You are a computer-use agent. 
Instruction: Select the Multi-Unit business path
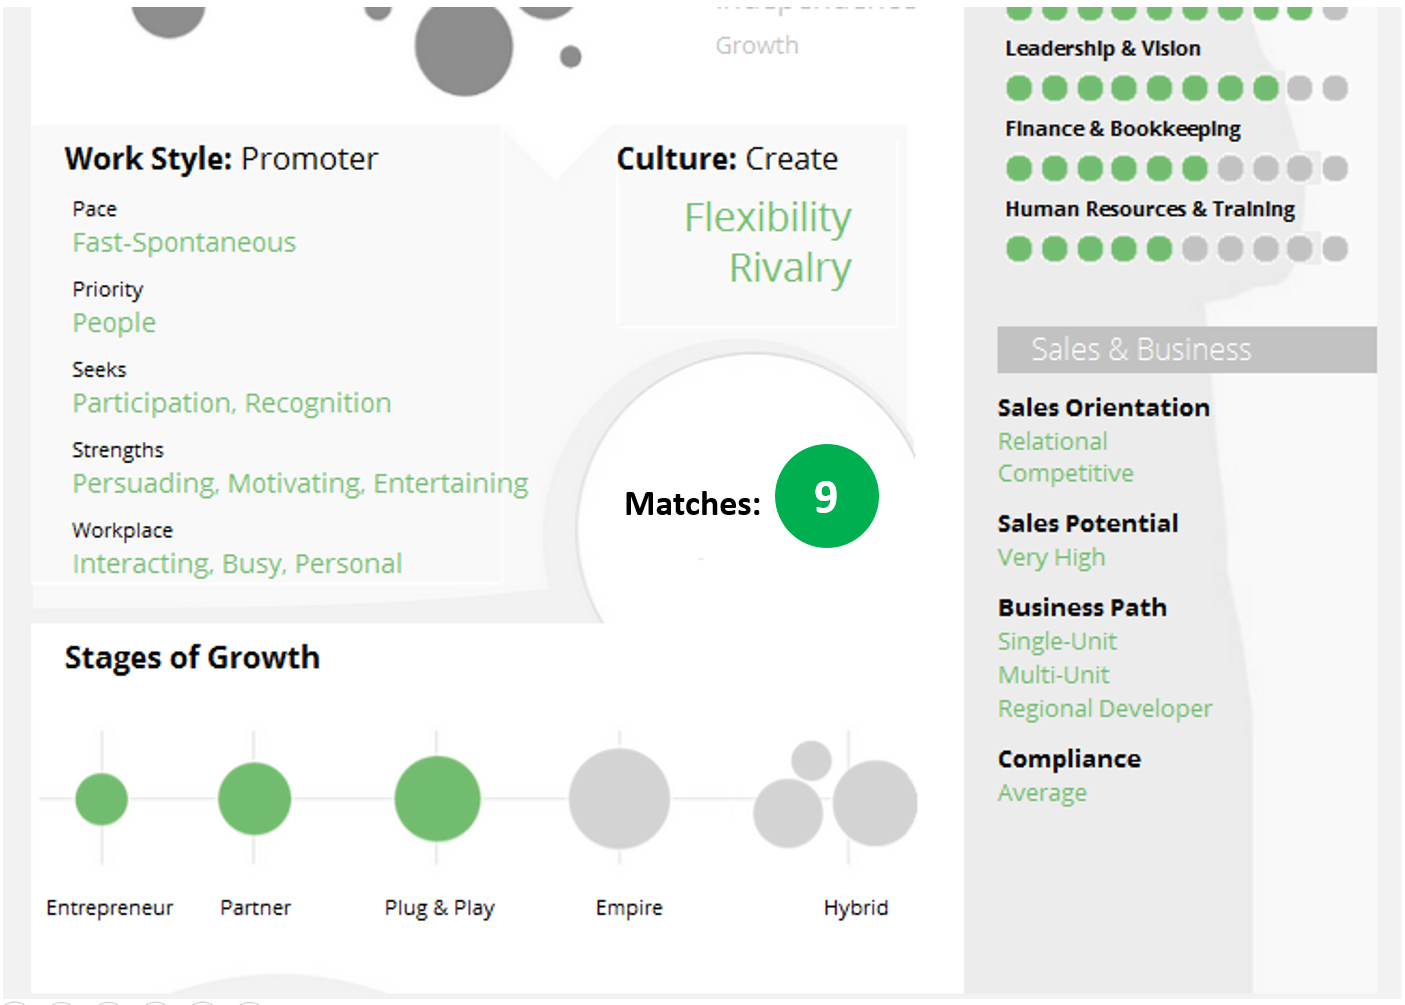pyautogui.click(x=1053, y=675)
